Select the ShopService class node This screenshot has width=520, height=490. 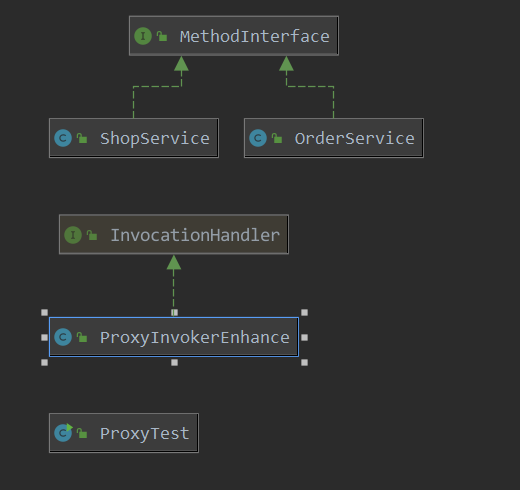pyautogui.click(x=134, y=138)
